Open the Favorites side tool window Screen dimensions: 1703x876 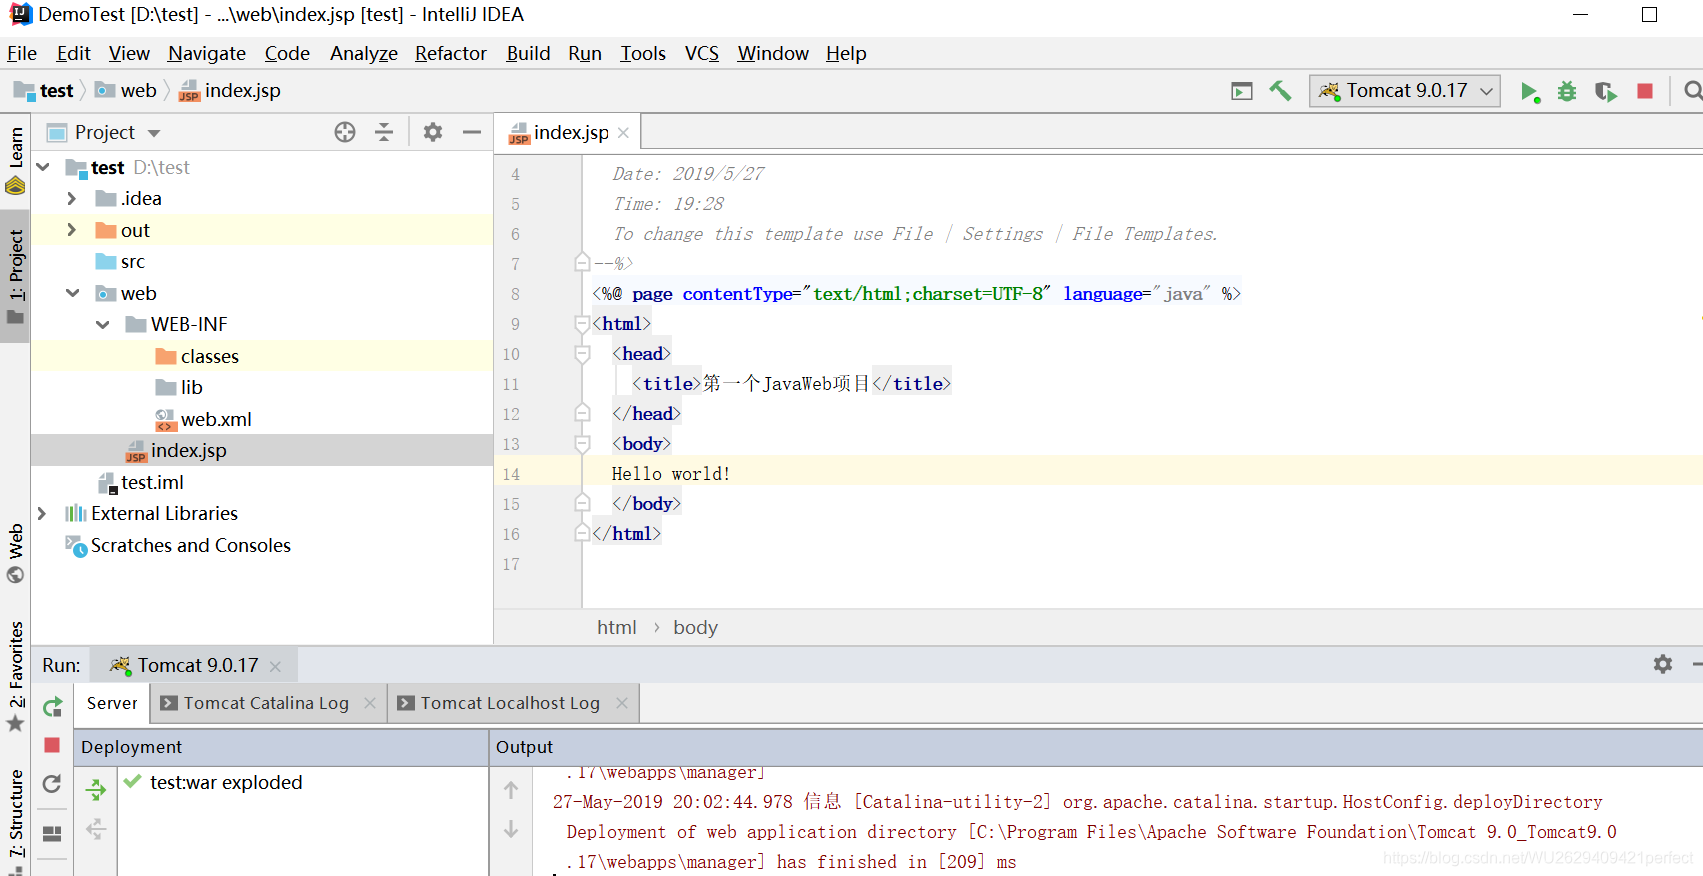click(x=15, y=677)
